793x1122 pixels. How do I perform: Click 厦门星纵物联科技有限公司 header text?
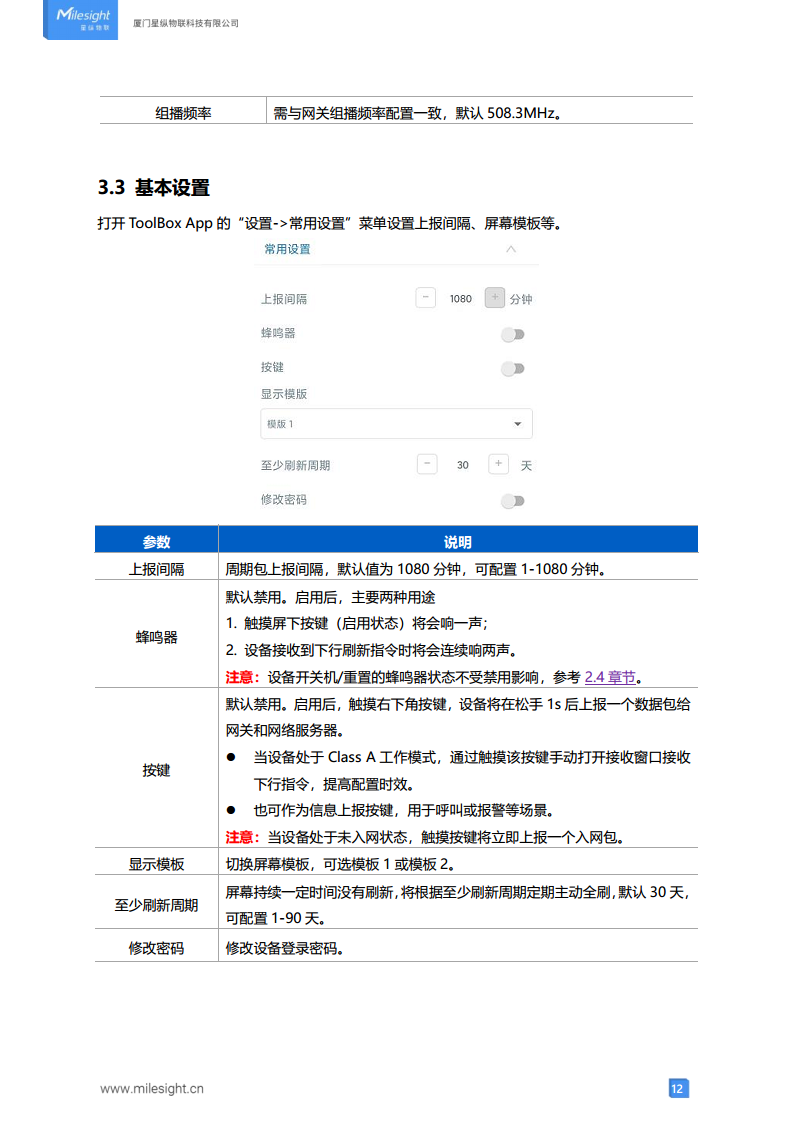coord(186,23)
